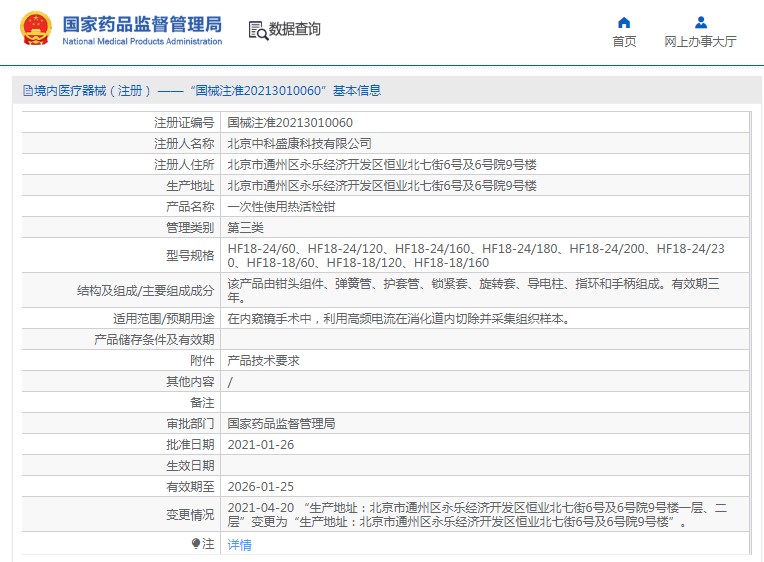Click 国家药品监督管理局 site title

tap(142, 24)
